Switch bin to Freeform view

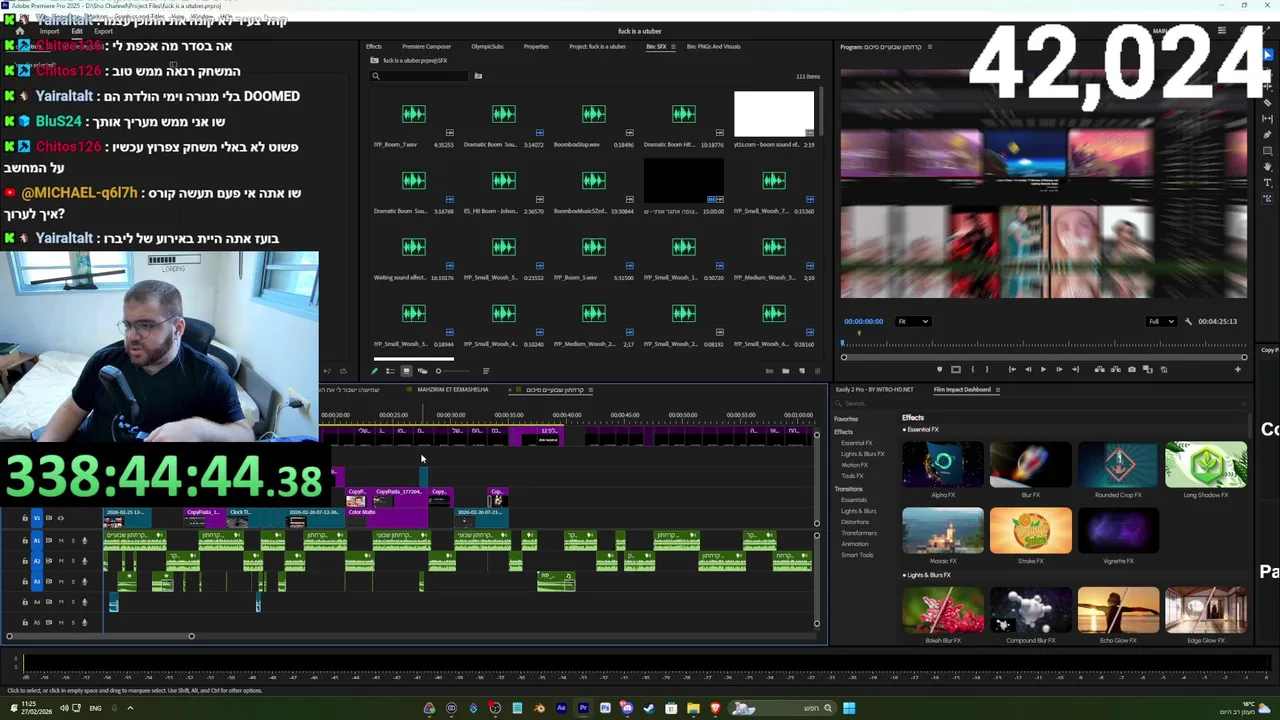pos(422,371)
